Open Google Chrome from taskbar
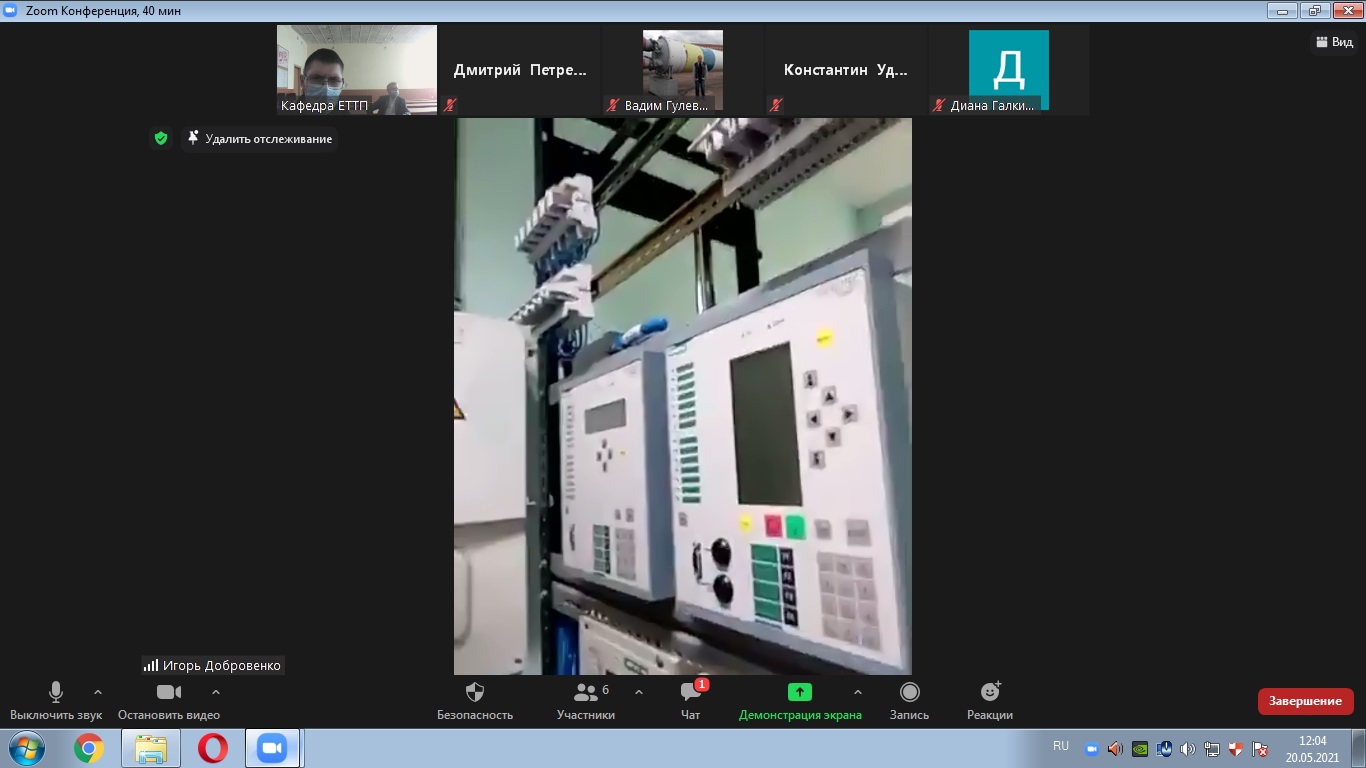The height and width of the screenshot is (768, 1366). (x=89, y=748)
